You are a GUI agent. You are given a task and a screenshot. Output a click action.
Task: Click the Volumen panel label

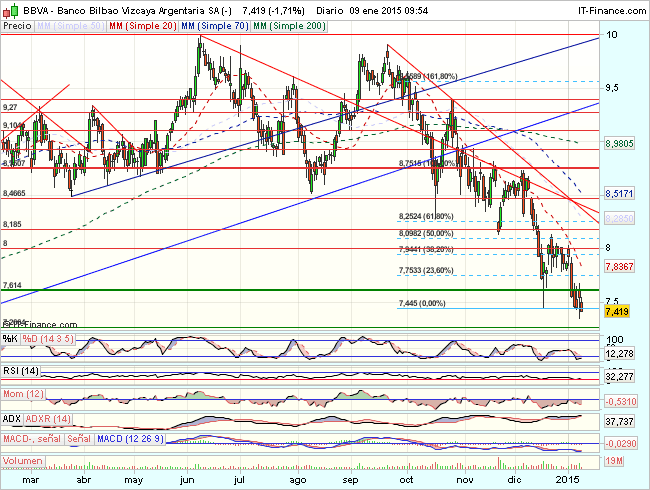pos(22,461)
